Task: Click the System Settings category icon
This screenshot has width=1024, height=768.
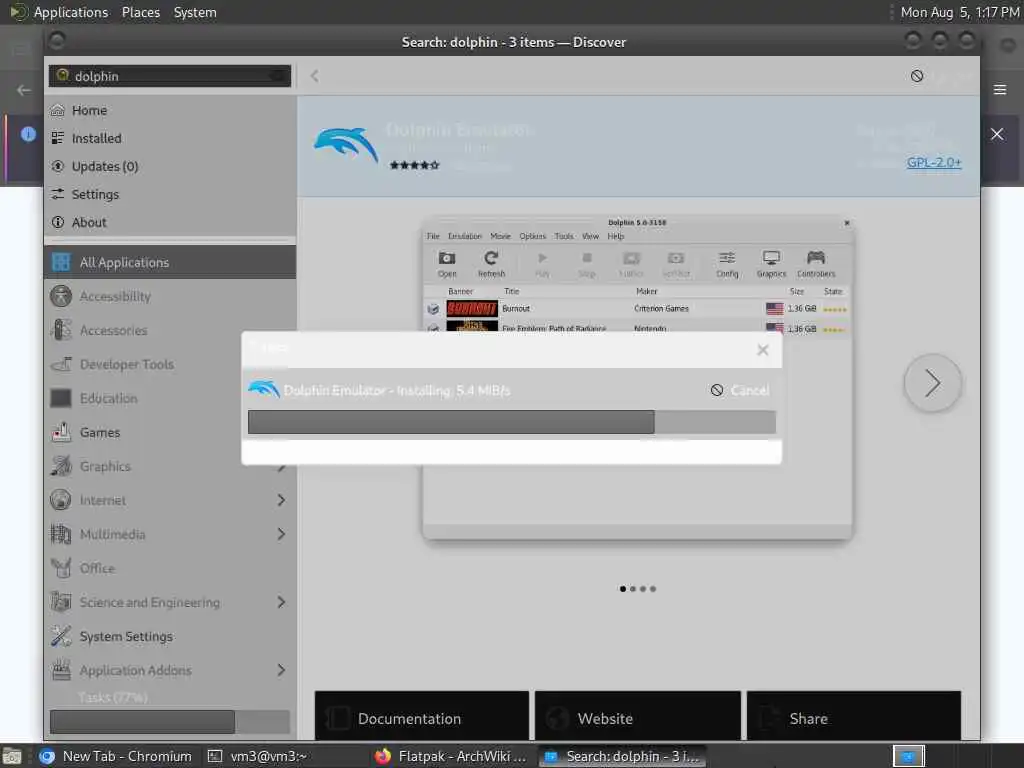Action: point(61,636)
